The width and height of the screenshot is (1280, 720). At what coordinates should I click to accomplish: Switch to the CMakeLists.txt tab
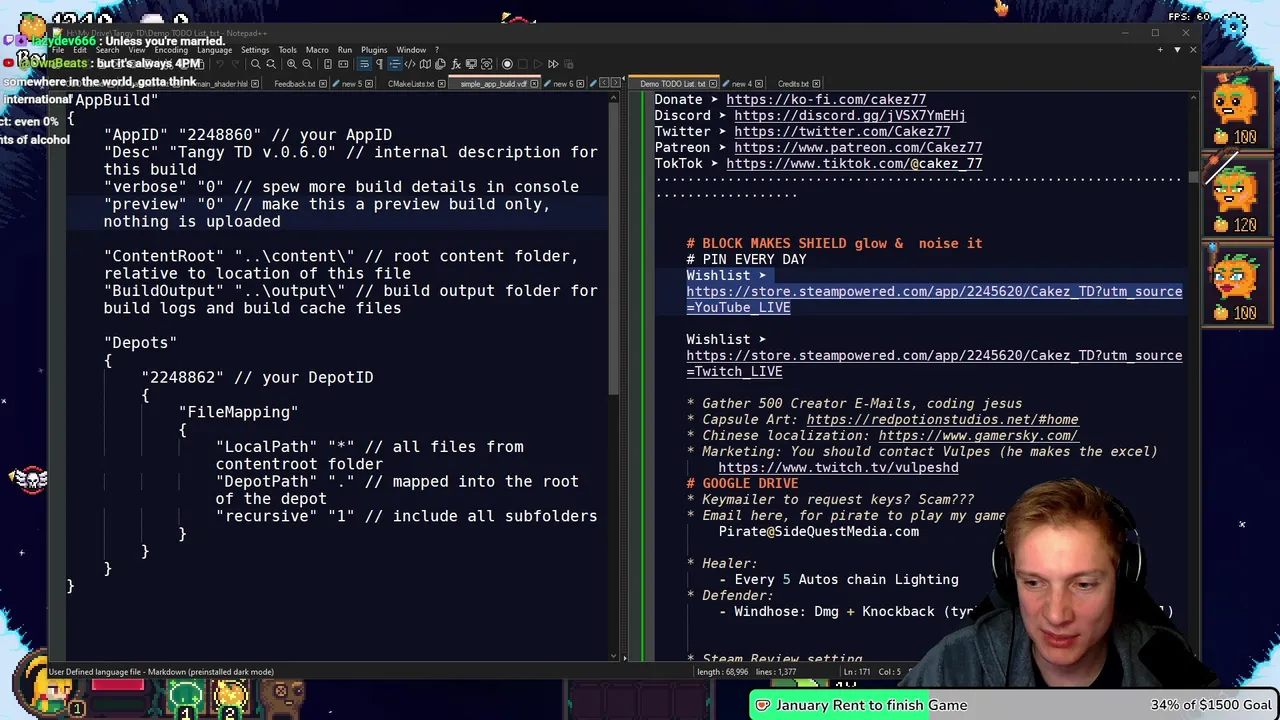[x=411, y=84]
